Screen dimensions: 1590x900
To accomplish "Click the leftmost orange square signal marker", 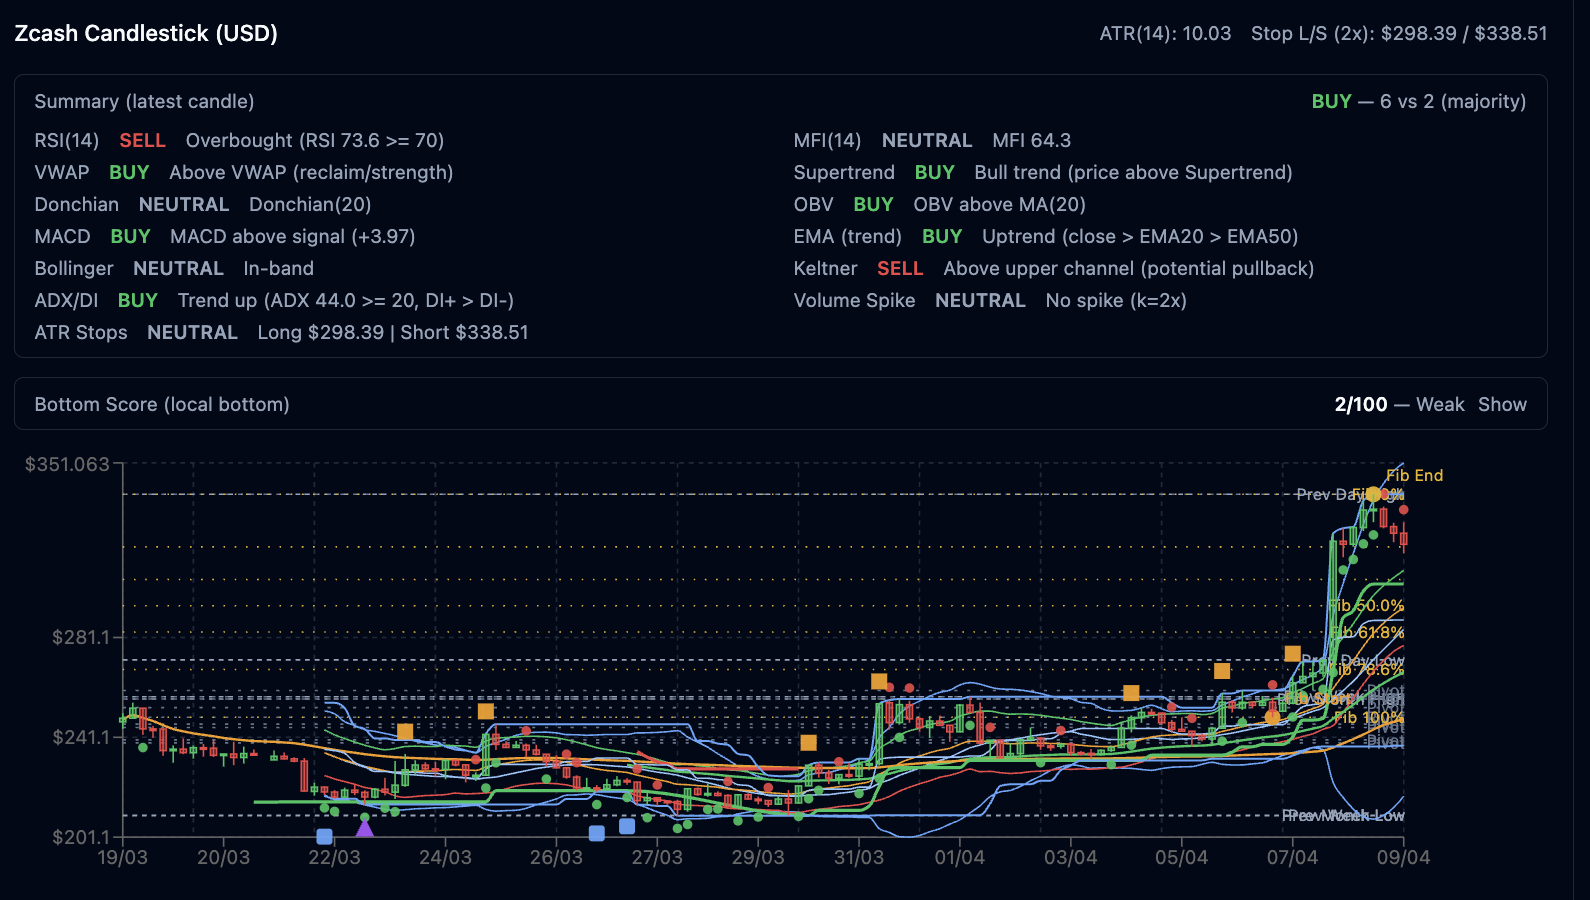I will pos(405,732).
